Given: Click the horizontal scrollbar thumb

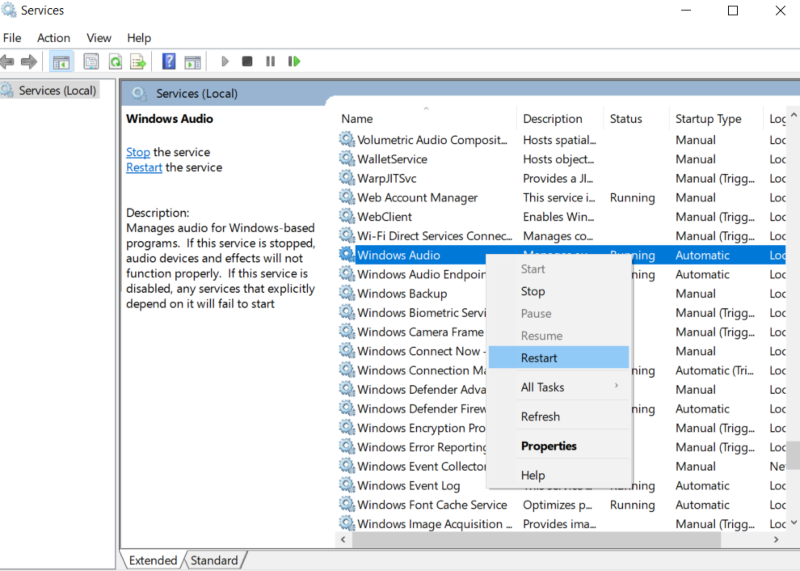Looking at the screenshot, I should point(536,539).
